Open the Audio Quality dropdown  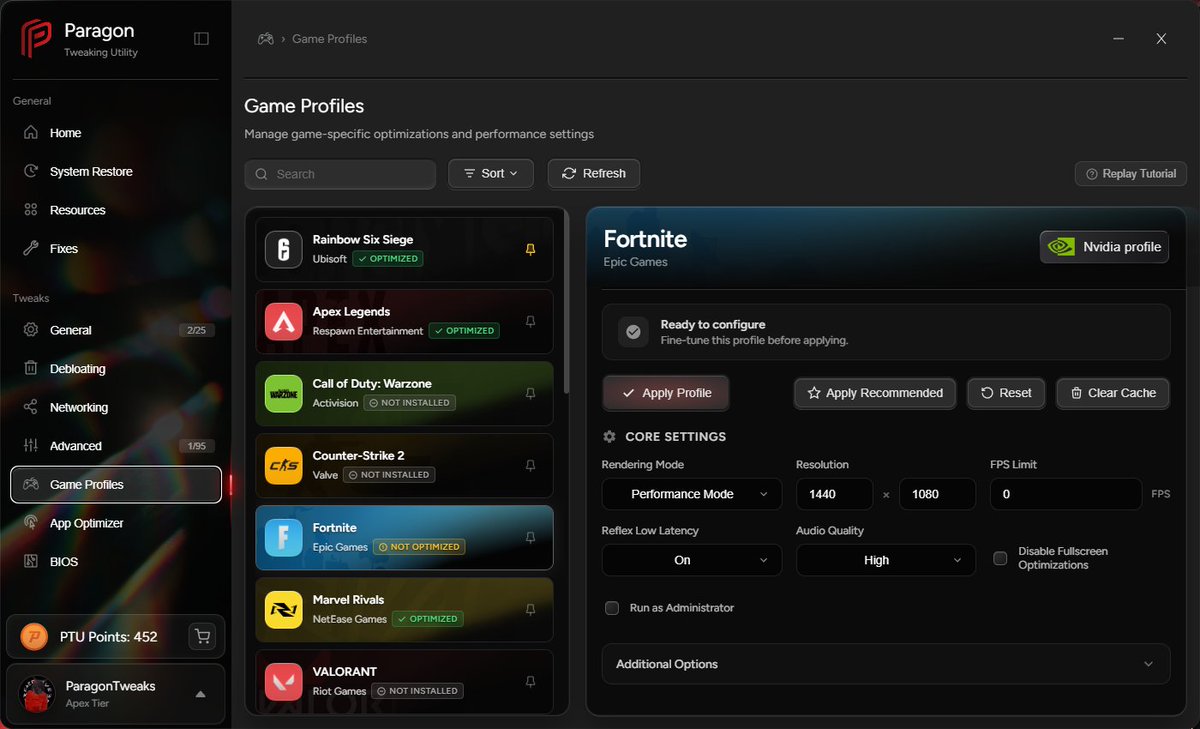[x=886, y=560]
